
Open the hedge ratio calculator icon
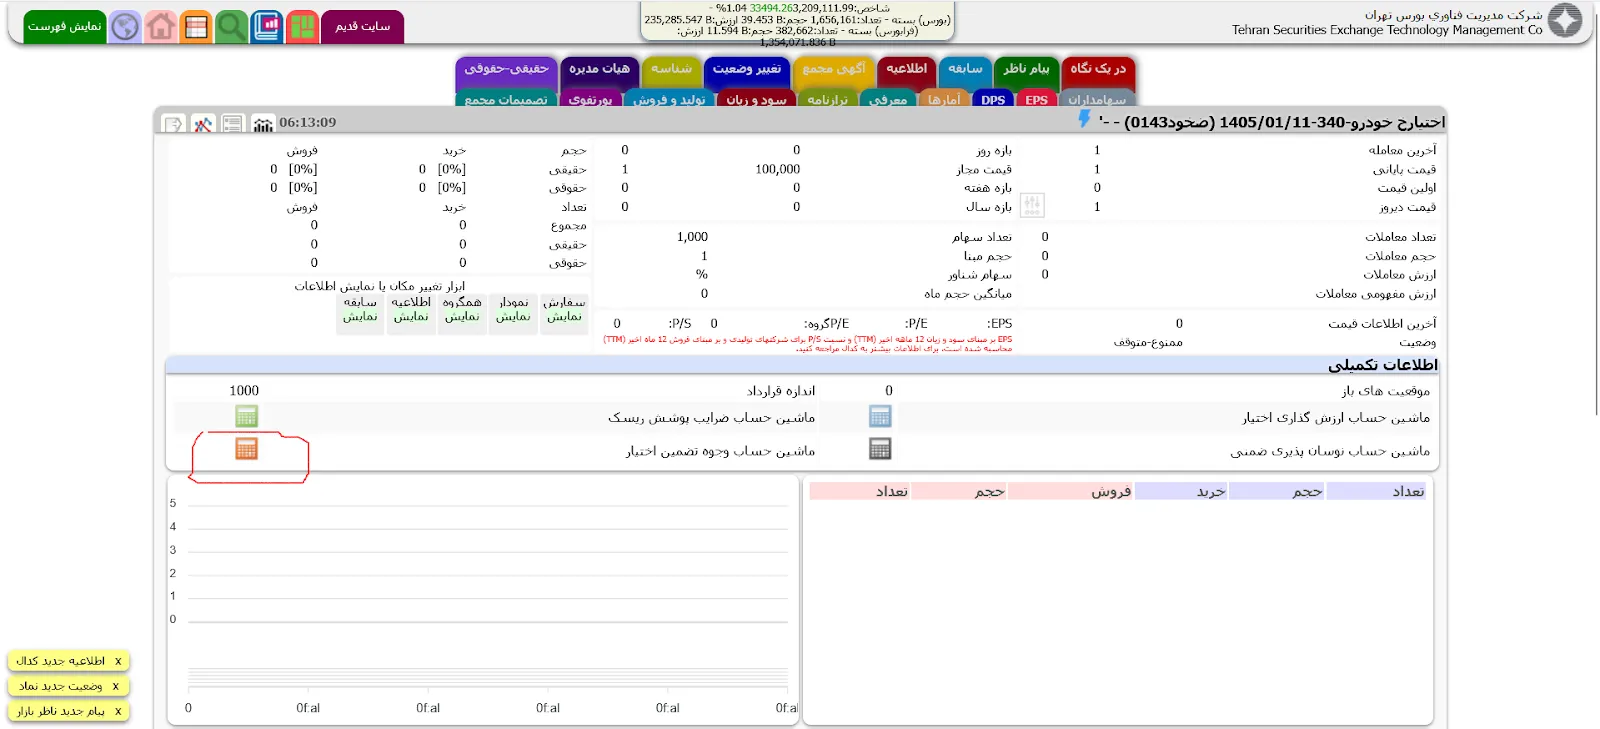click(x=246, y=416)
